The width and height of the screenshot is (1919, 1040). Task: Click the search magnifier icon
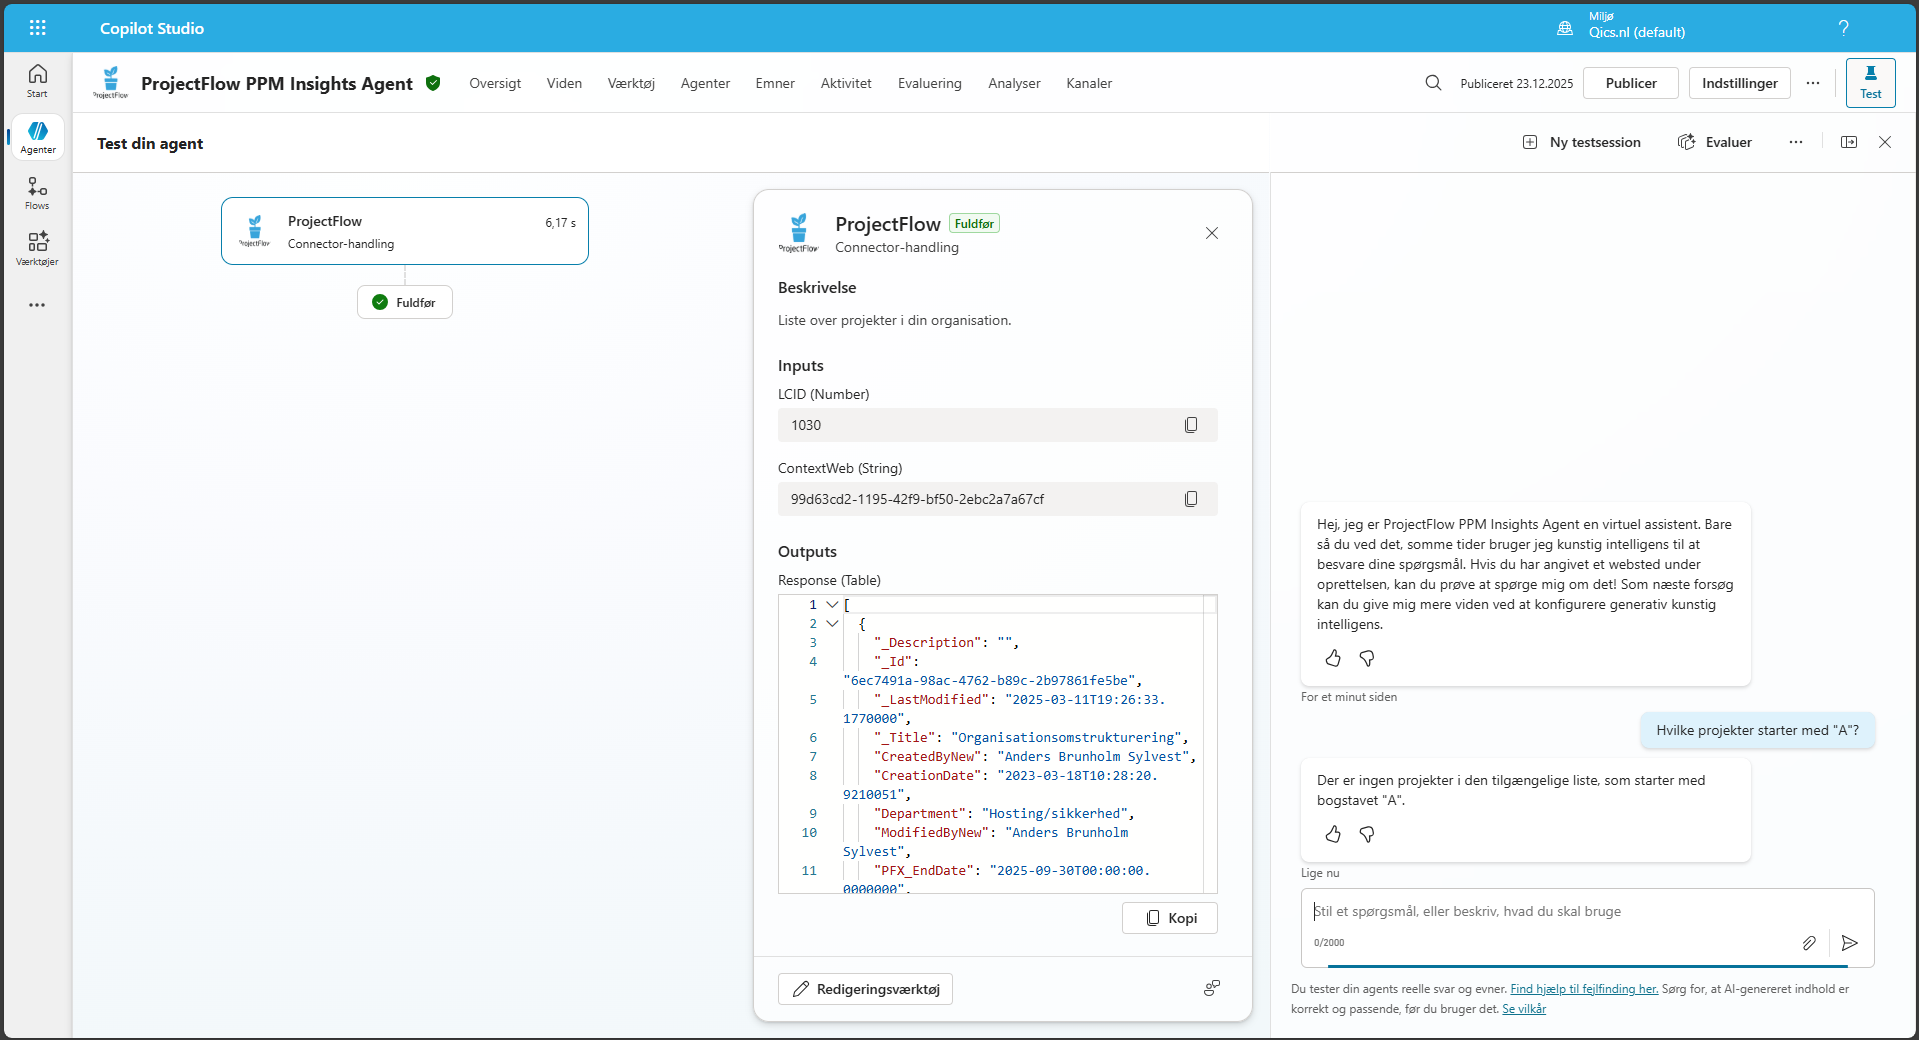coord(1433,83)
